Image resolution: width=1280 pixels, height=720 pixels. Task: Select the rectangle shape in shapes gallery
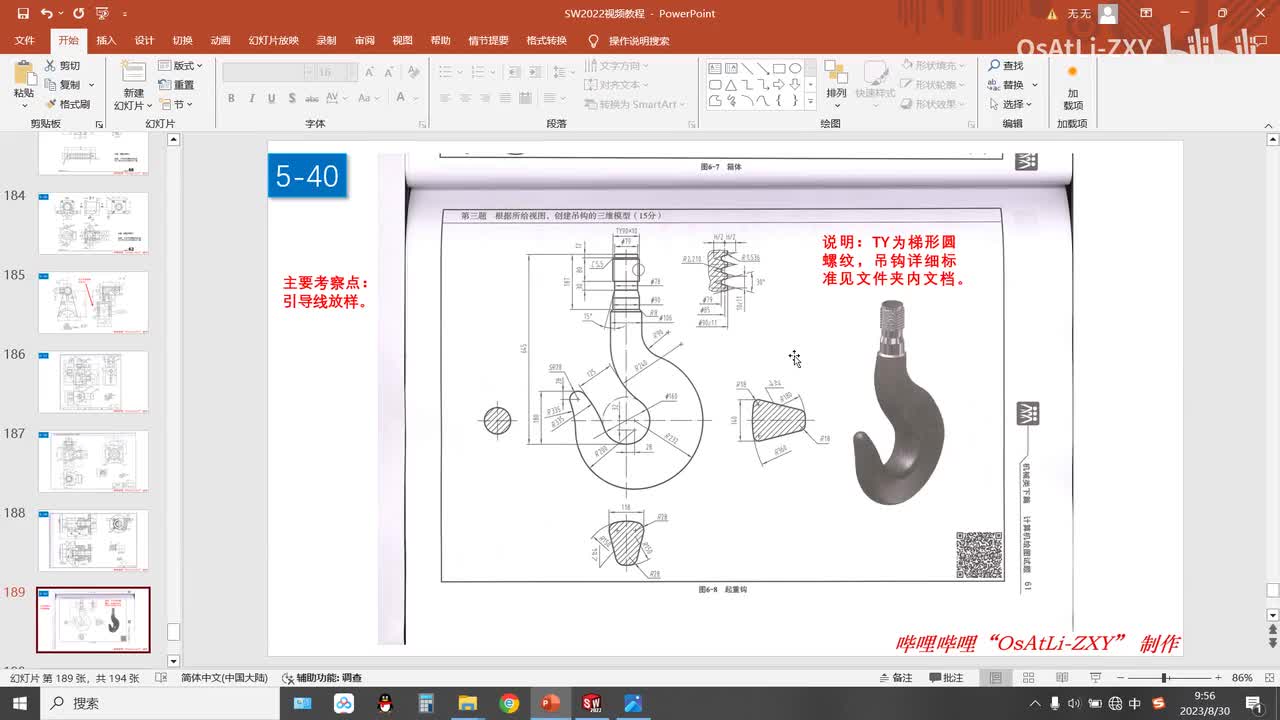tap(779, 69)
